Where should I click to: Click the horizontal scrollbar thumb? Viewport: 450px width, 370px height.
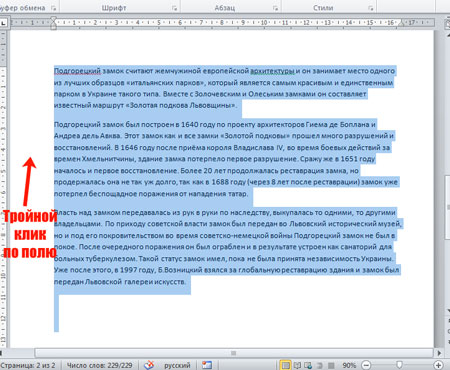[234, 353]
